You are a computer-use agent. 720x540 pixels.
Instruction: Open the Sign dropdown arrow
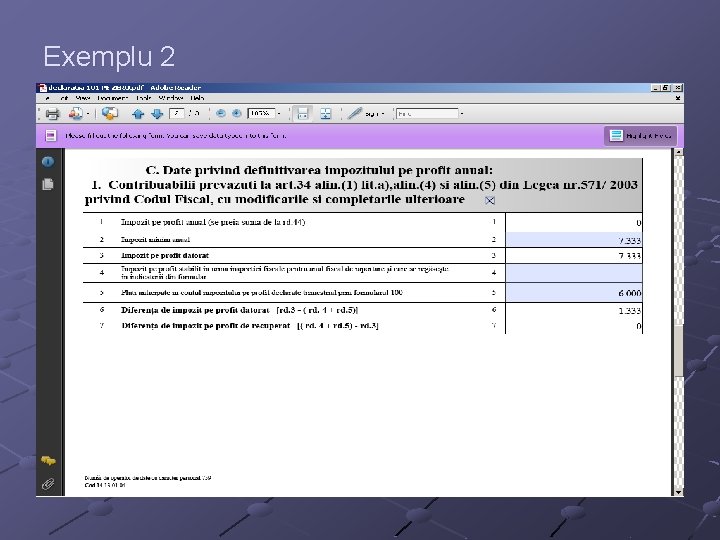[x=382, y=114]
